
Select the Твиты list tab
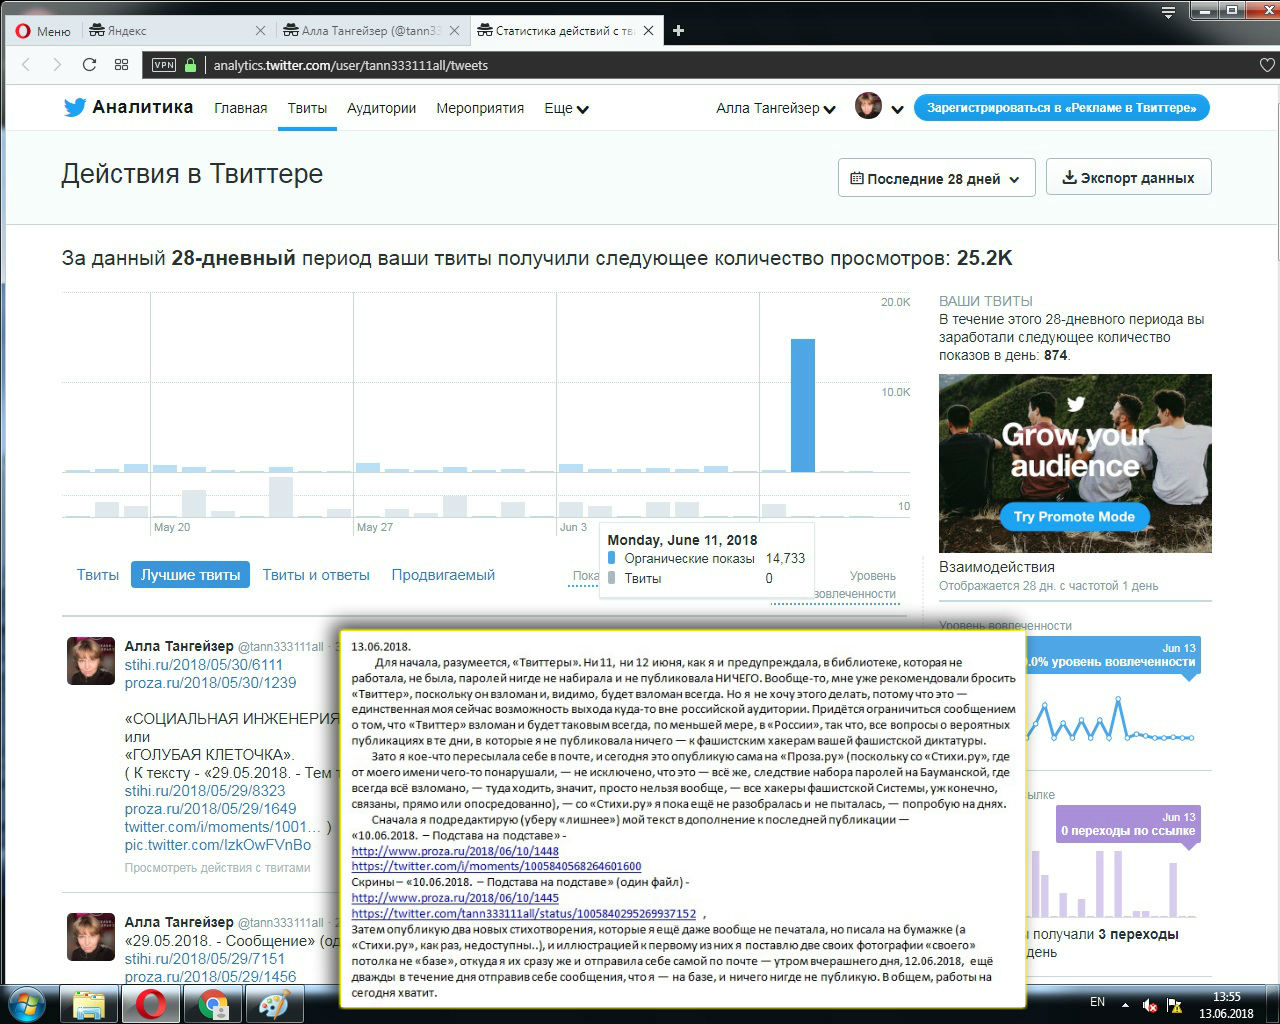pos(98,575)
